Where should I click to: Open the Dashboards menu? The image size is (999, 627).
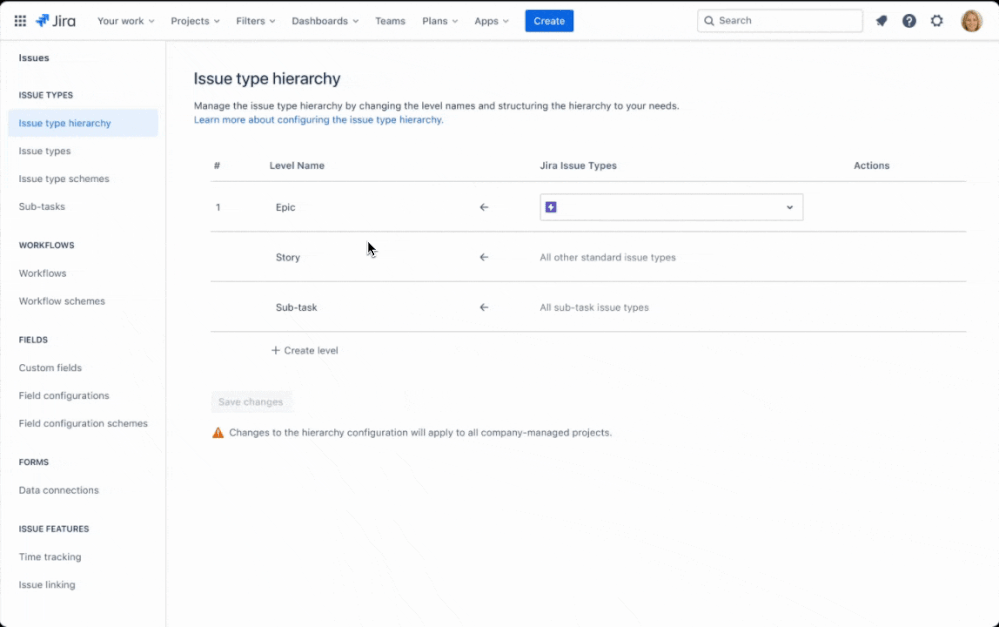[324, 20]
